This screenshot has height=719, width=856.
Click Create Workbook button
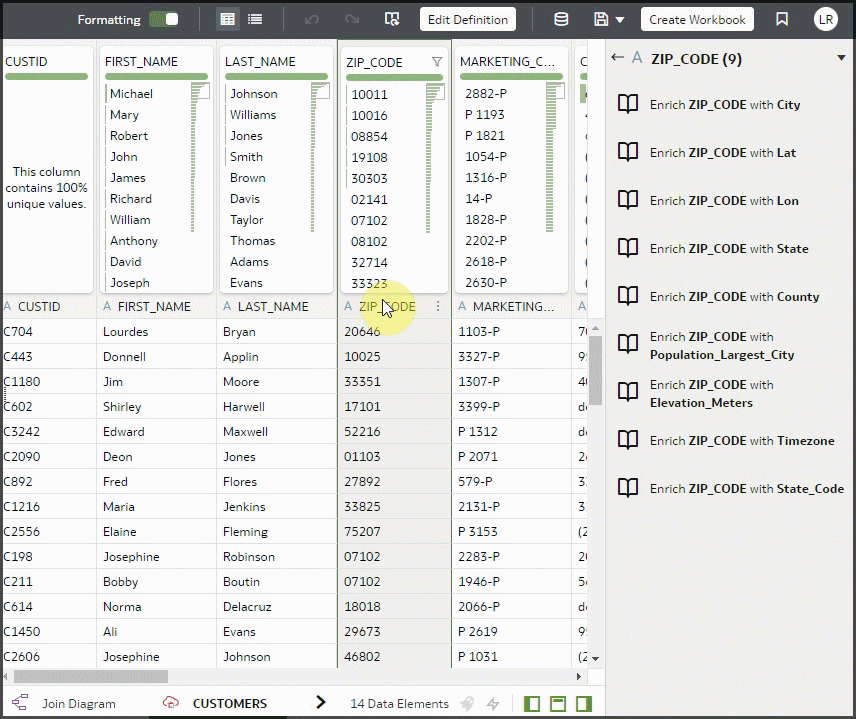[697, 20]
